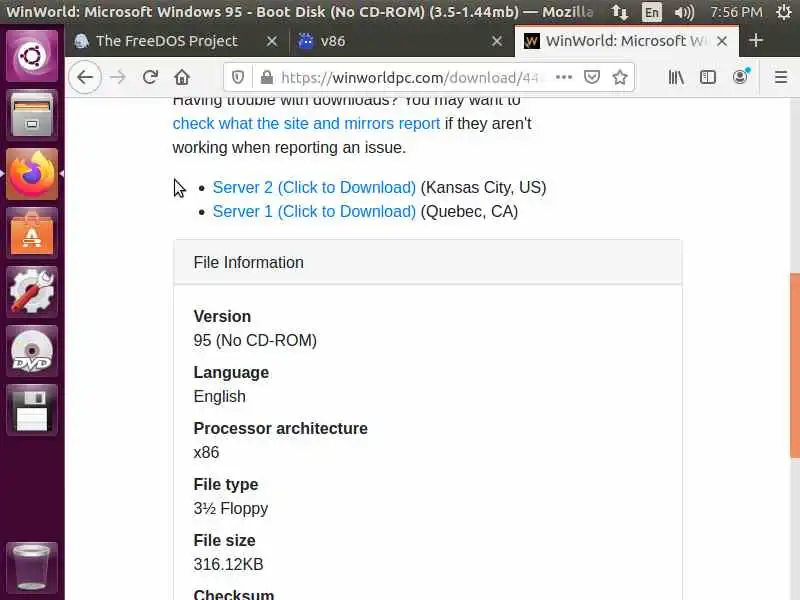
Task: Save page to Pocket
Action: [592, 78]
